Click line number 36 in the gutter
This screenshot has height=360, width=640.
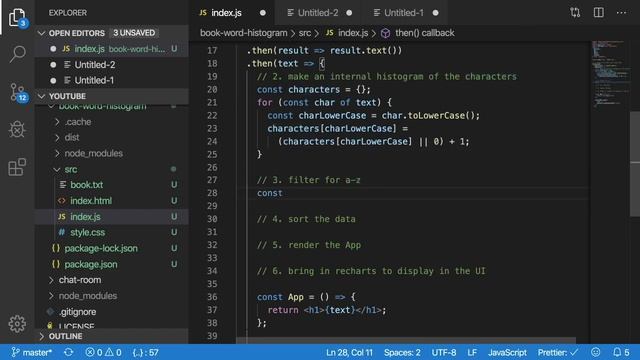point(212,297)
